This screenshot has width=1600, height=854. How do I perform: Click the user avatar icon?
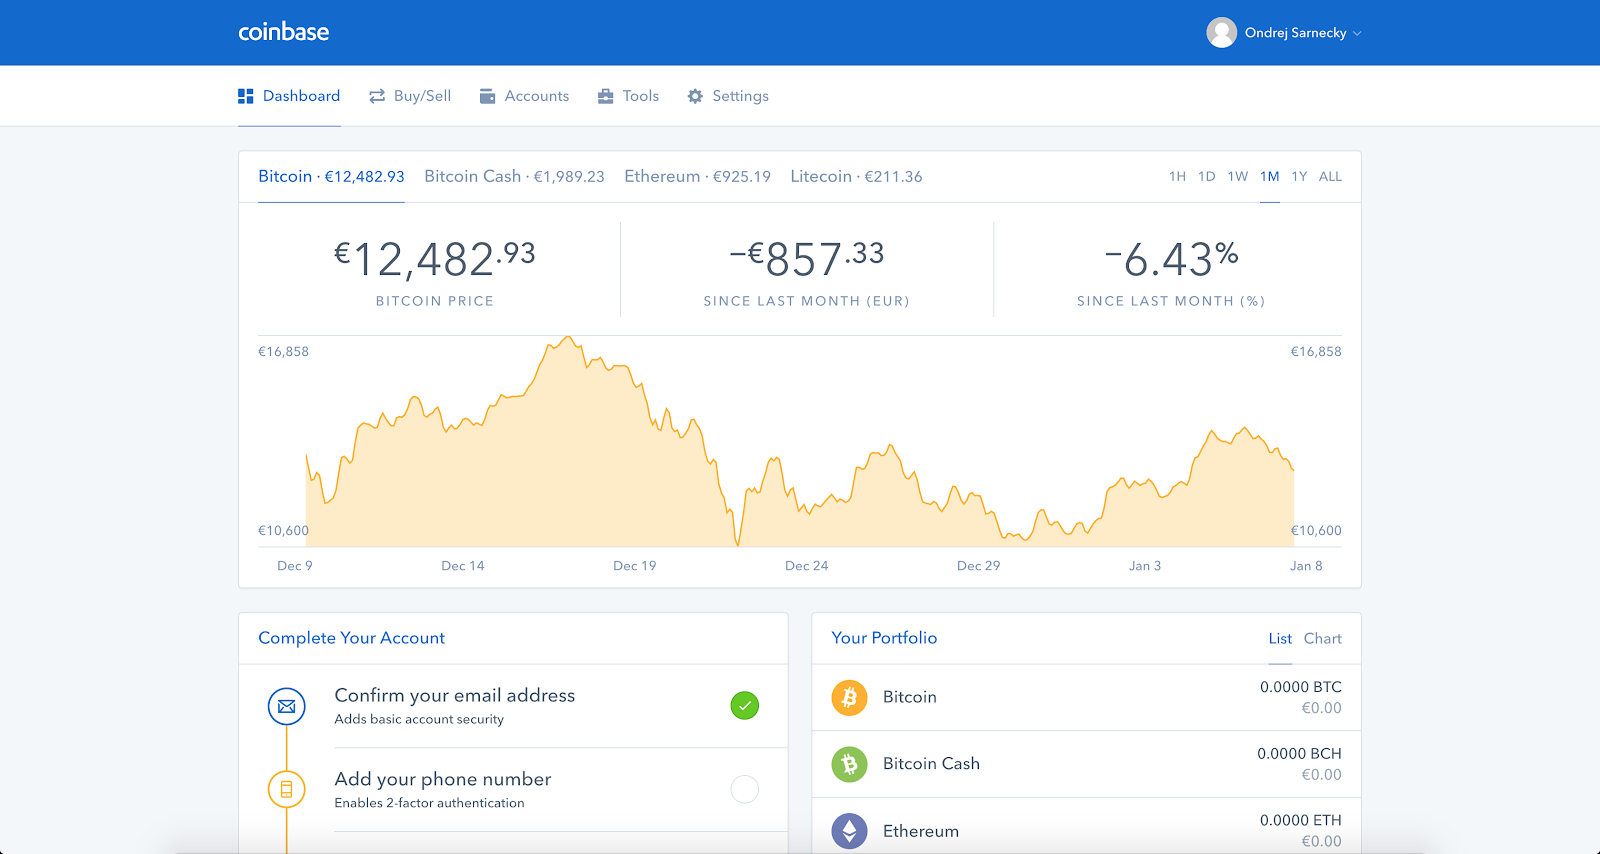point(1221,33)
